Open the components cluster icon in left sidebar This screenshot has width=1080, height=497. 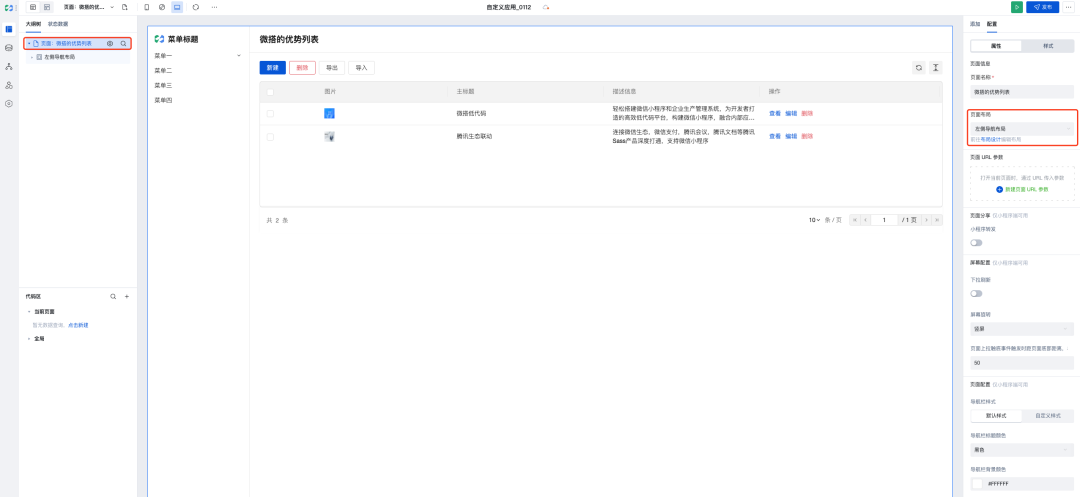pyautogui.click(x=9, y=85)
